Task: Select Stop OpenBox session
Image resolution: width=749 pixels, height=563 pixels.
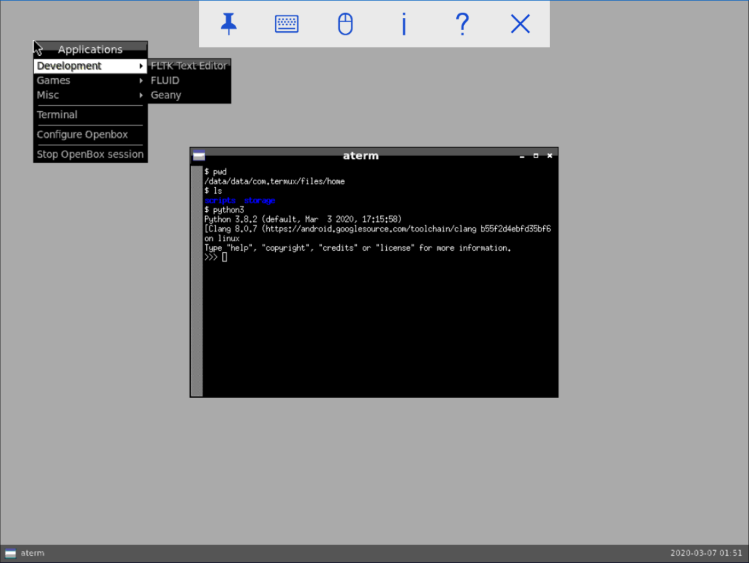Action: point(90,154)
